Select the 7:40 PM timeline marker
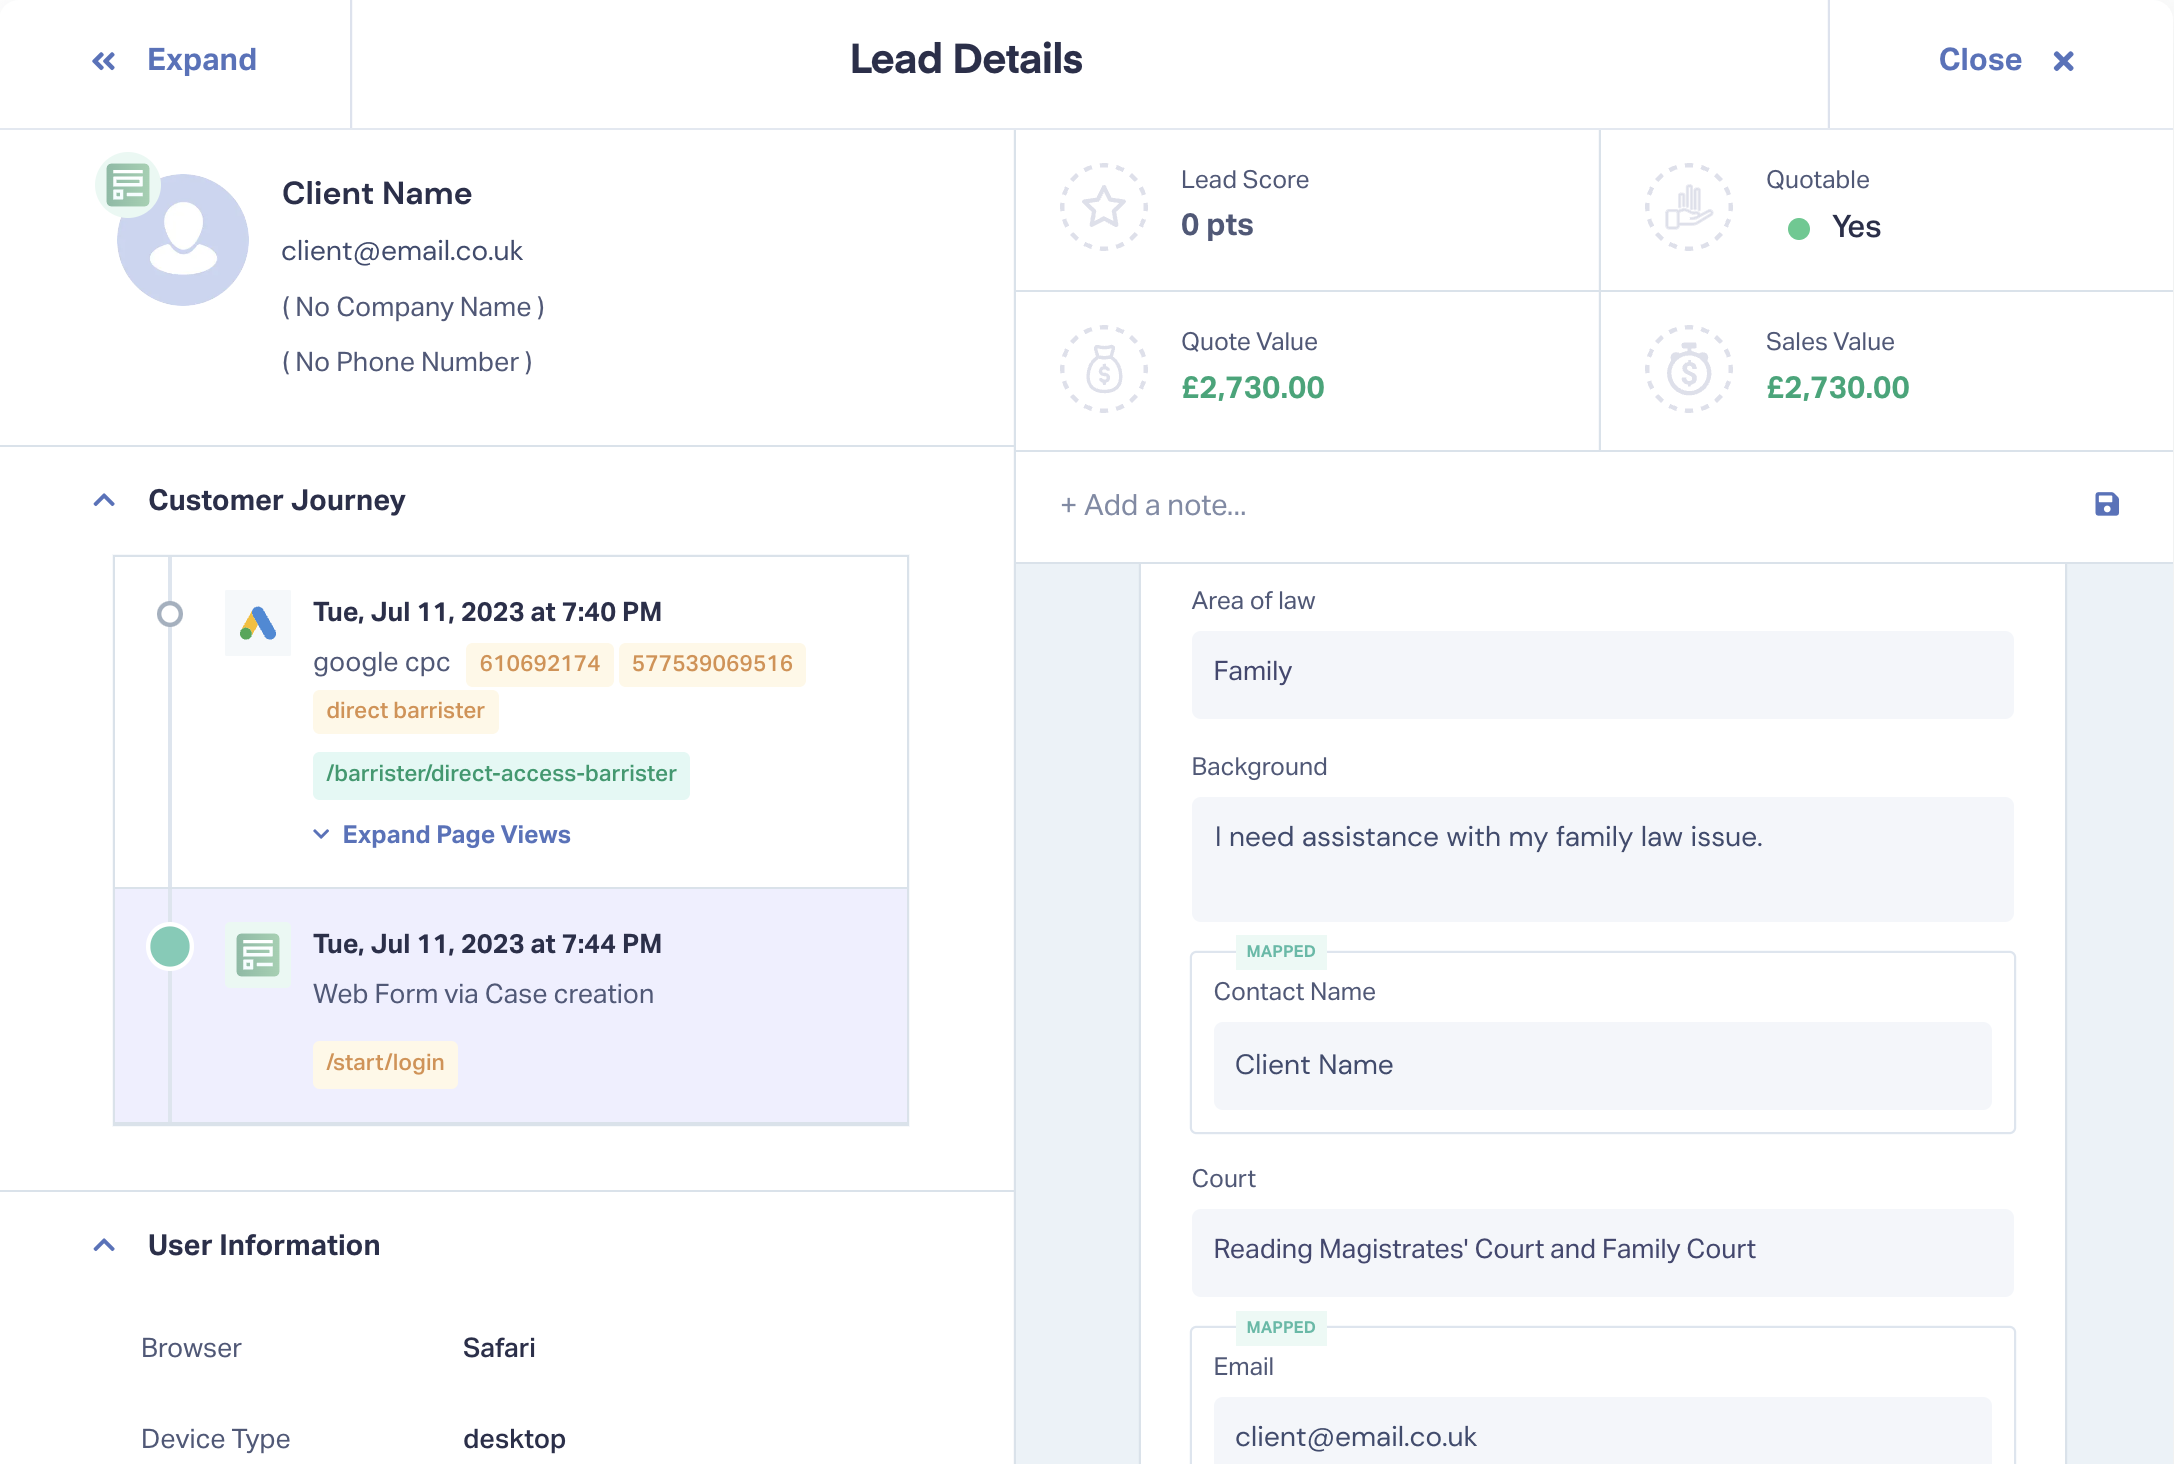 click(170, 613)
